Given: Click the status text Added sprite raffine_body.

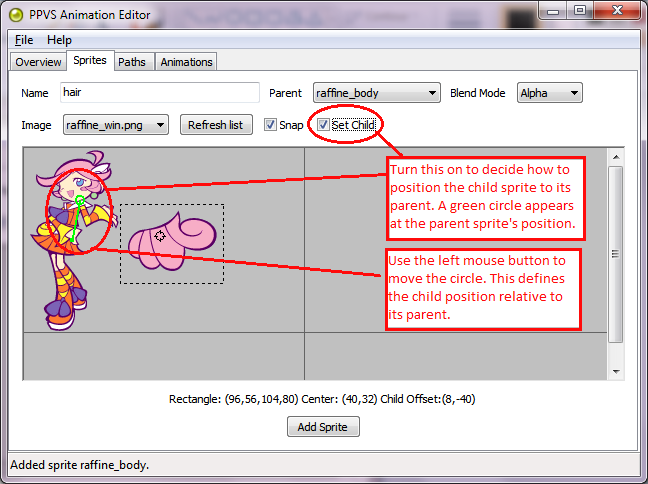Looking at the screenshot, I should [79, 465].
